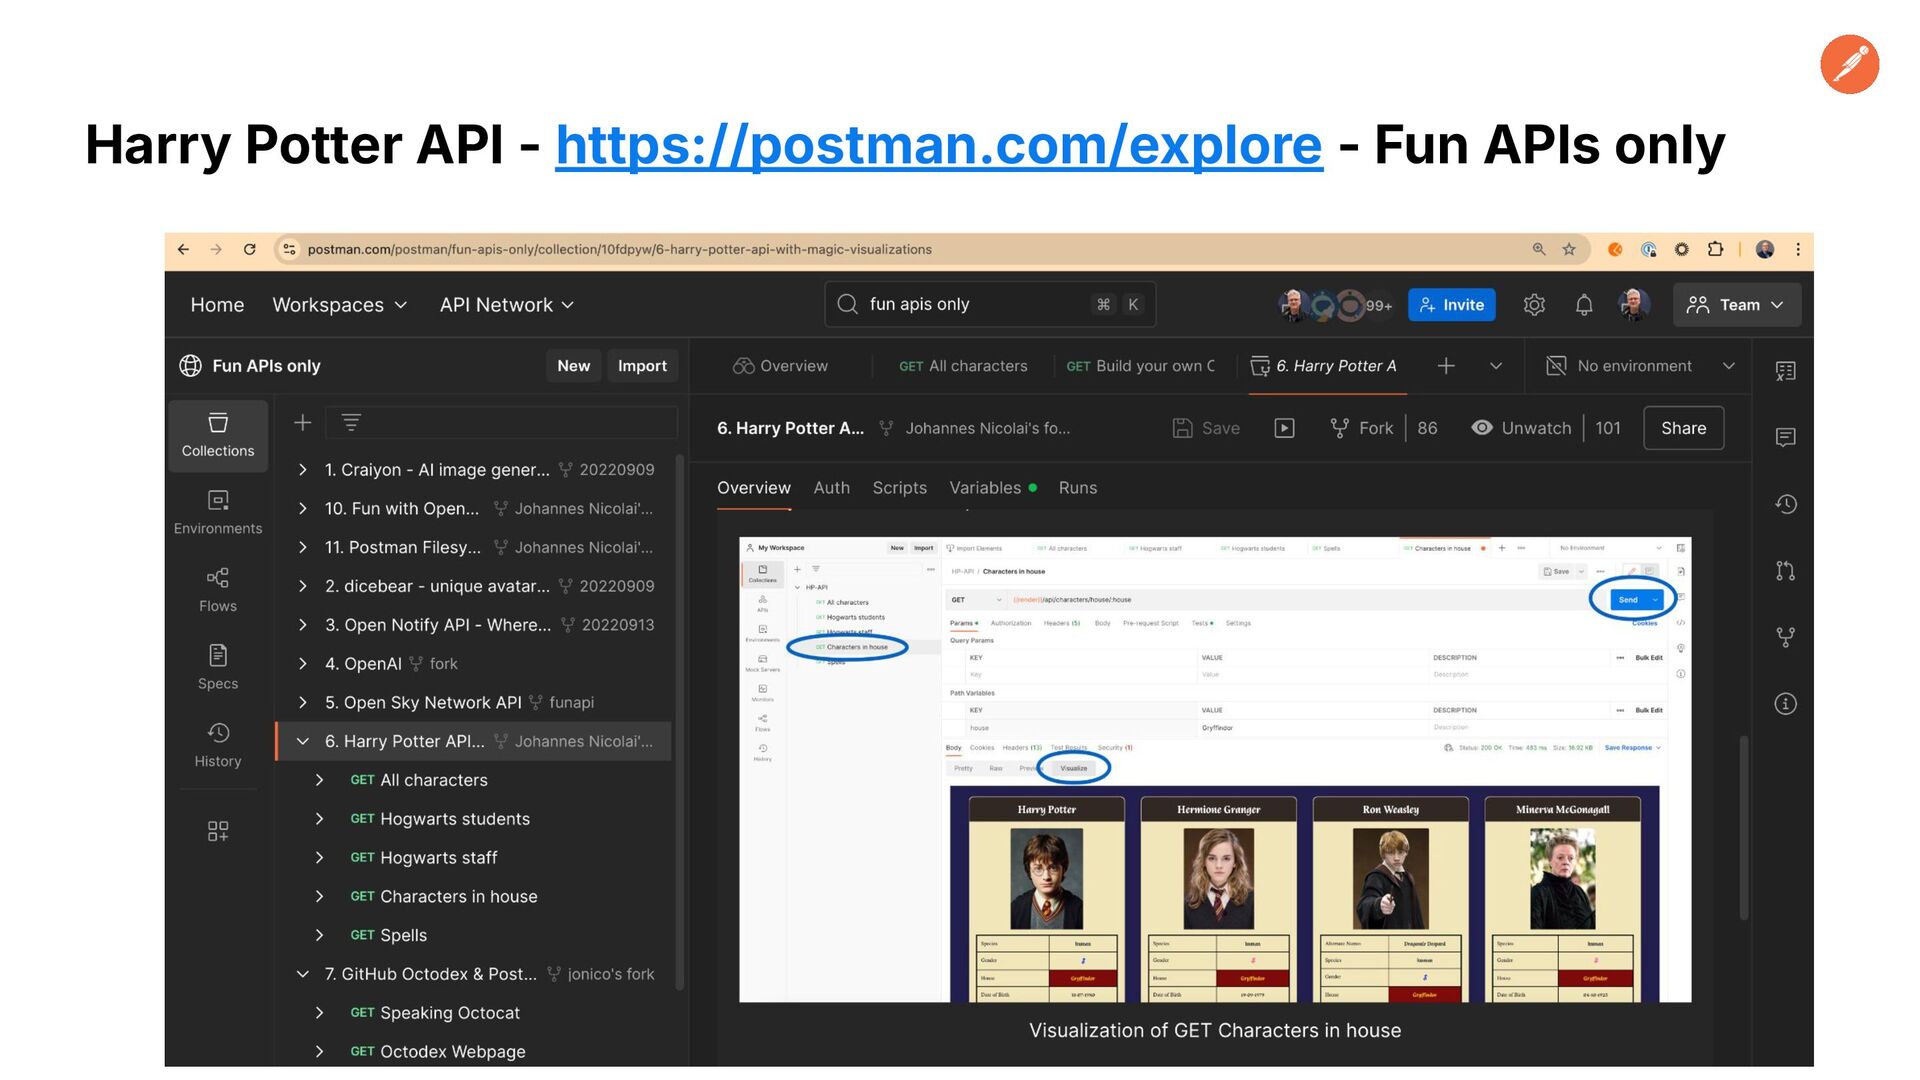Viewport: 1920px width, 1080px height.
Task: Fork the collection
Action: [x=1361, y=428]
